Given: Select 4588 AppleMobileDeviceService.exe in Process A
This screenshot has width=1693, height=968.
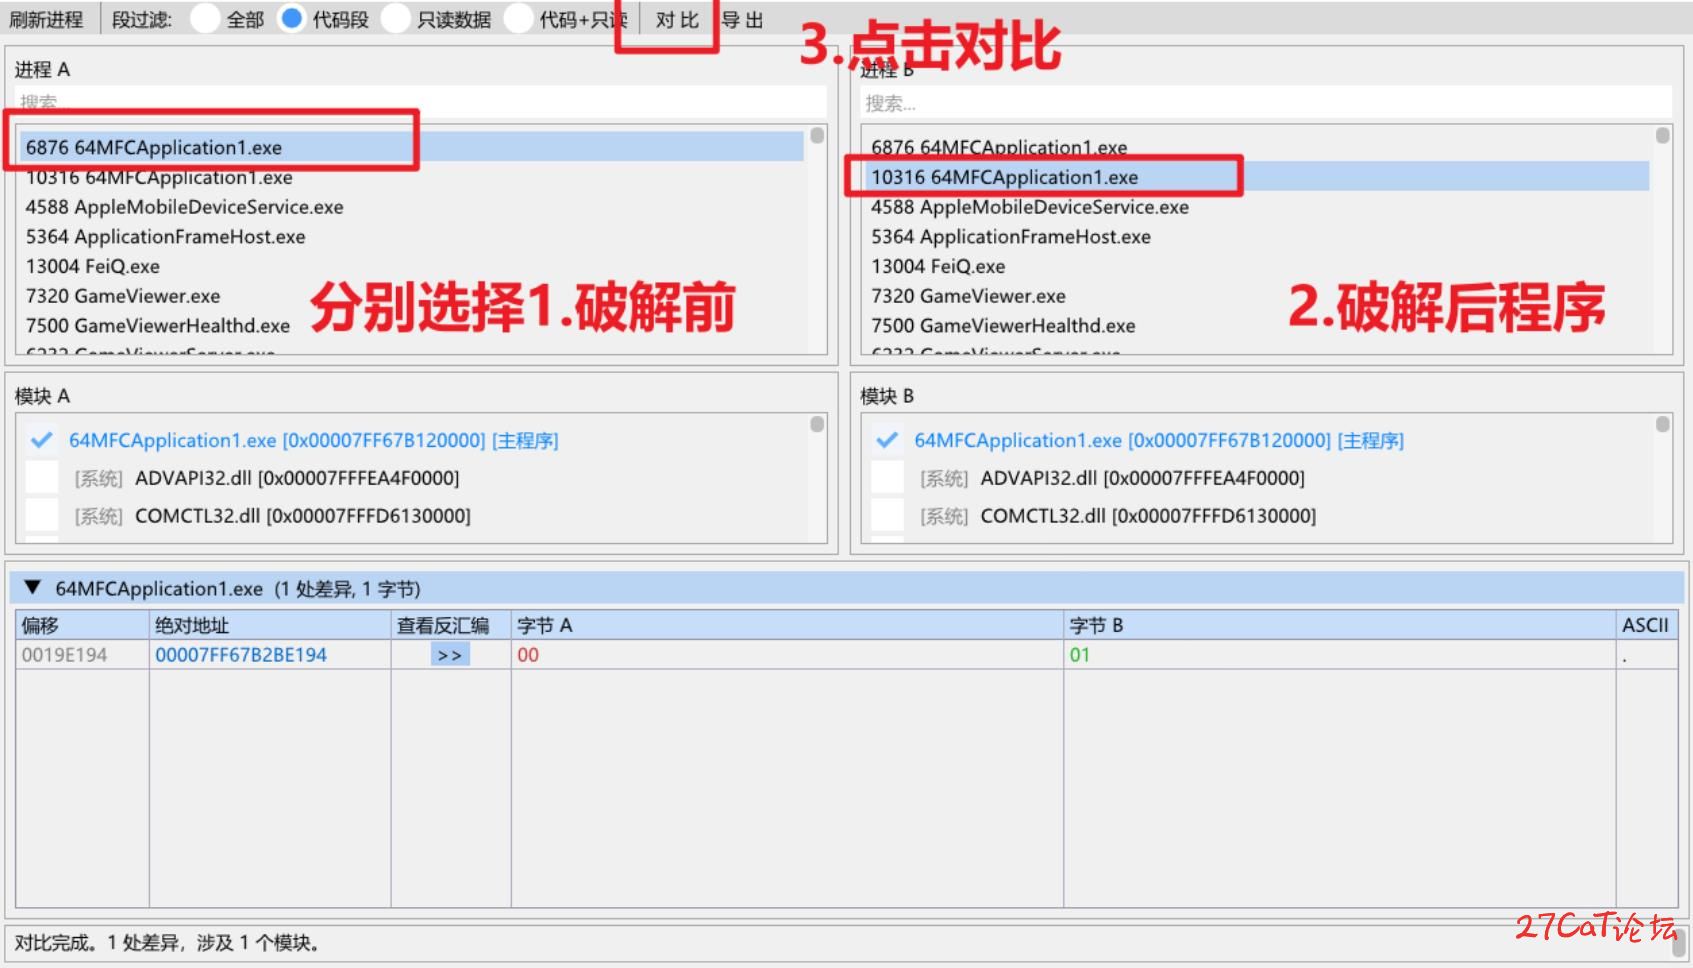Looking at the screenshot, I should pos(411,207).
